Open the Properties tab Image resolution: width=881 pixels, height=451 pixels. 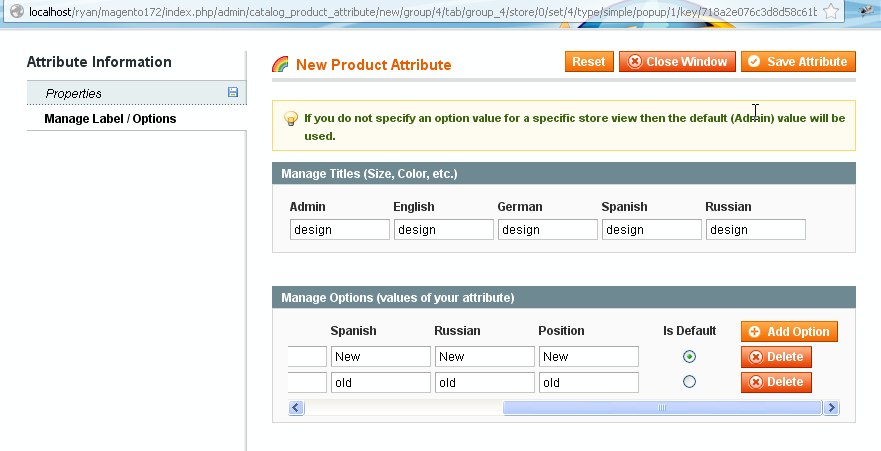click(x=73, y=94)
